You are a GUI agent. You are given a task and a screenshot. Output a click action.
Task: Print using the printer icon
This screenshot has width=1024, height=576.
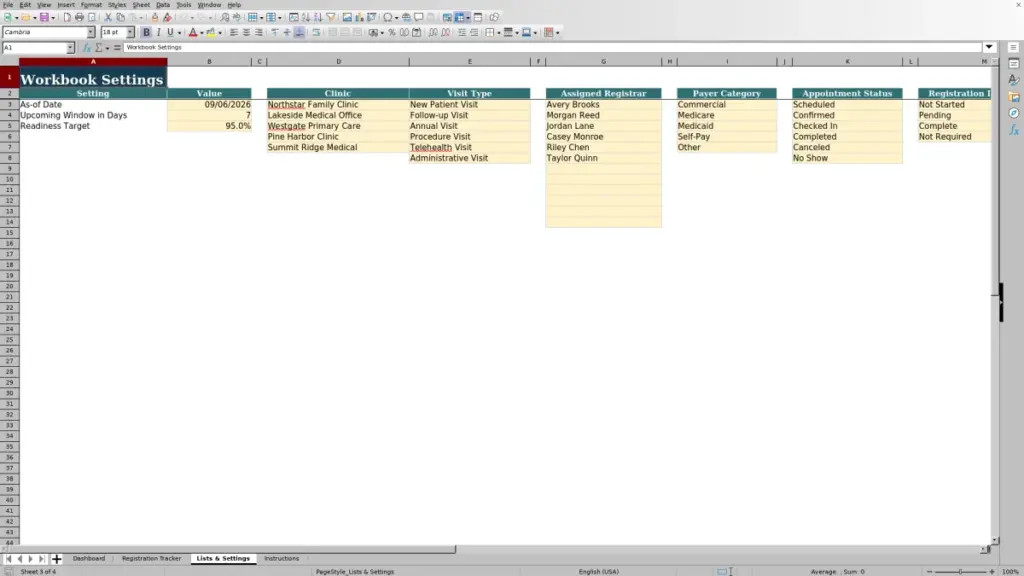[79, 18]
